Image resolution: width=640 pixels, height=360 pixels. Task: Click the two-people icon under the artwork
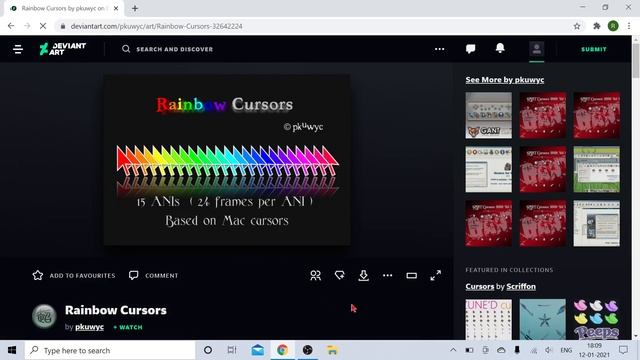pyautogui.click(x=315, y=276)
